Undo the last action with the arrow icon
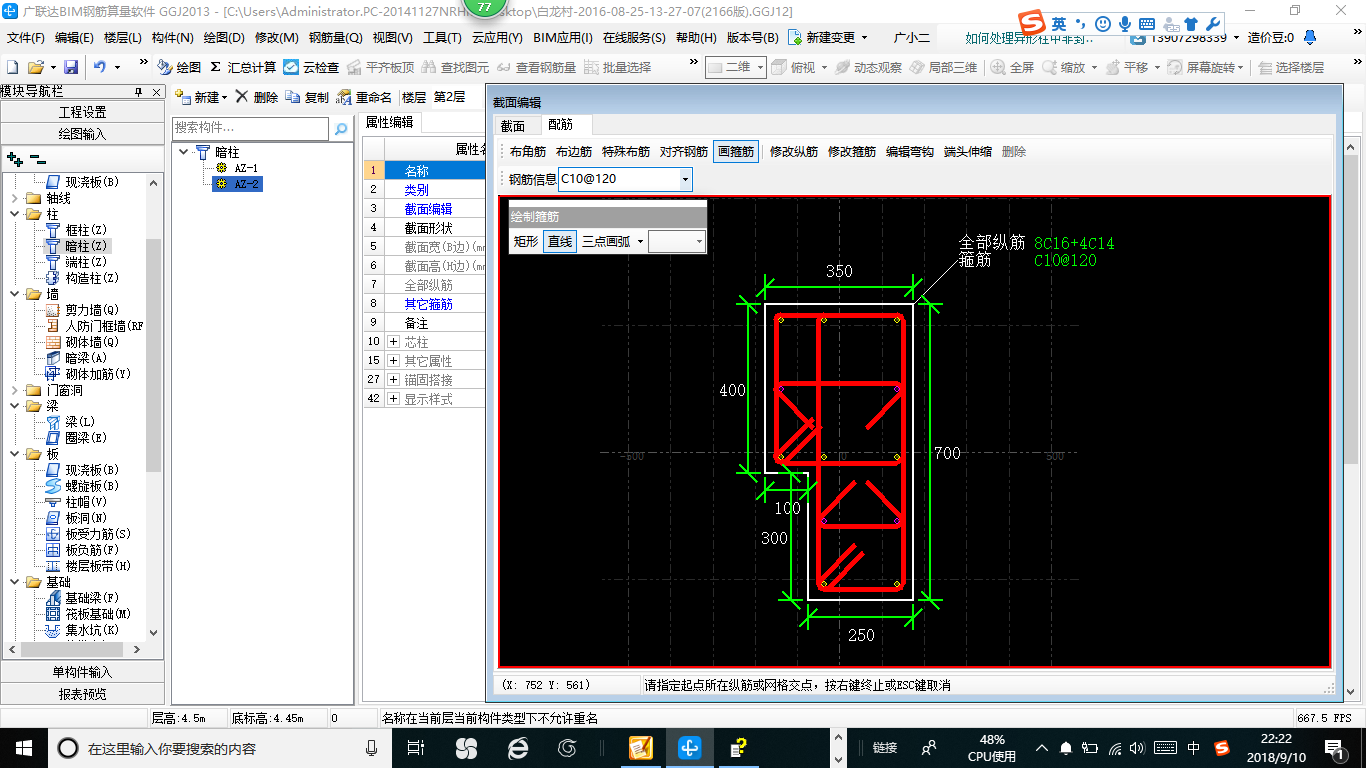The image size is (1366, 768). pyautogui.click(x=100, y=67)
